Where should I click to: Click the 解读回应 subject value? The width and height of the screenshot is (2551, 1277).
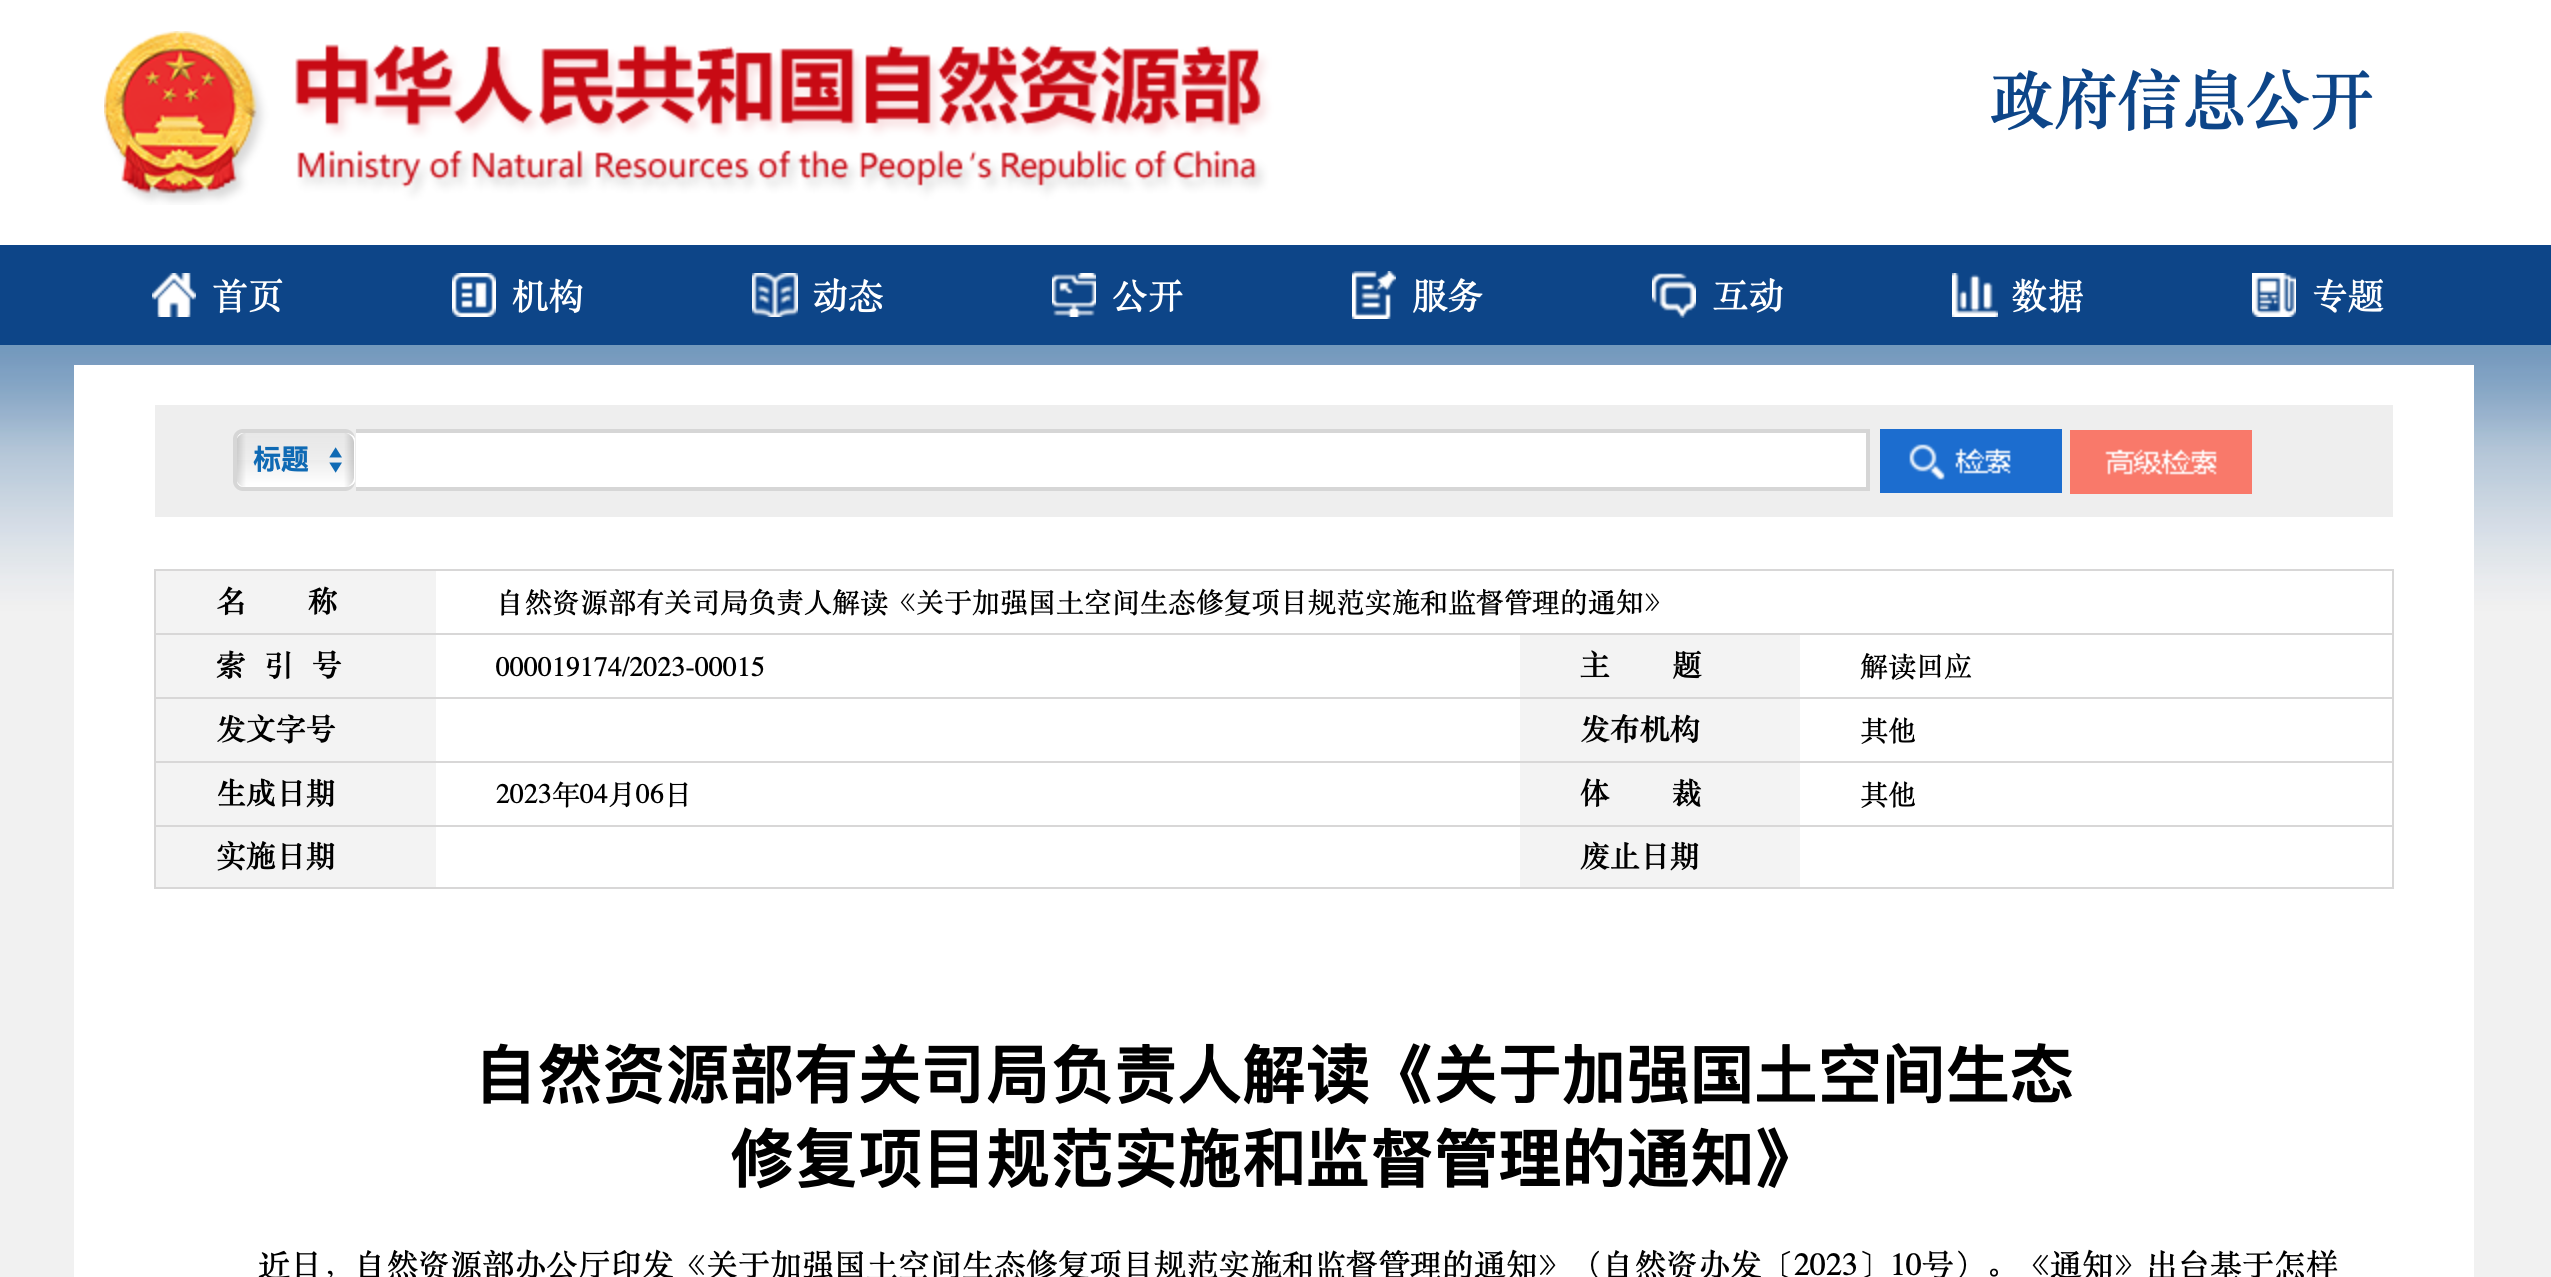[x=1915, y=666]
